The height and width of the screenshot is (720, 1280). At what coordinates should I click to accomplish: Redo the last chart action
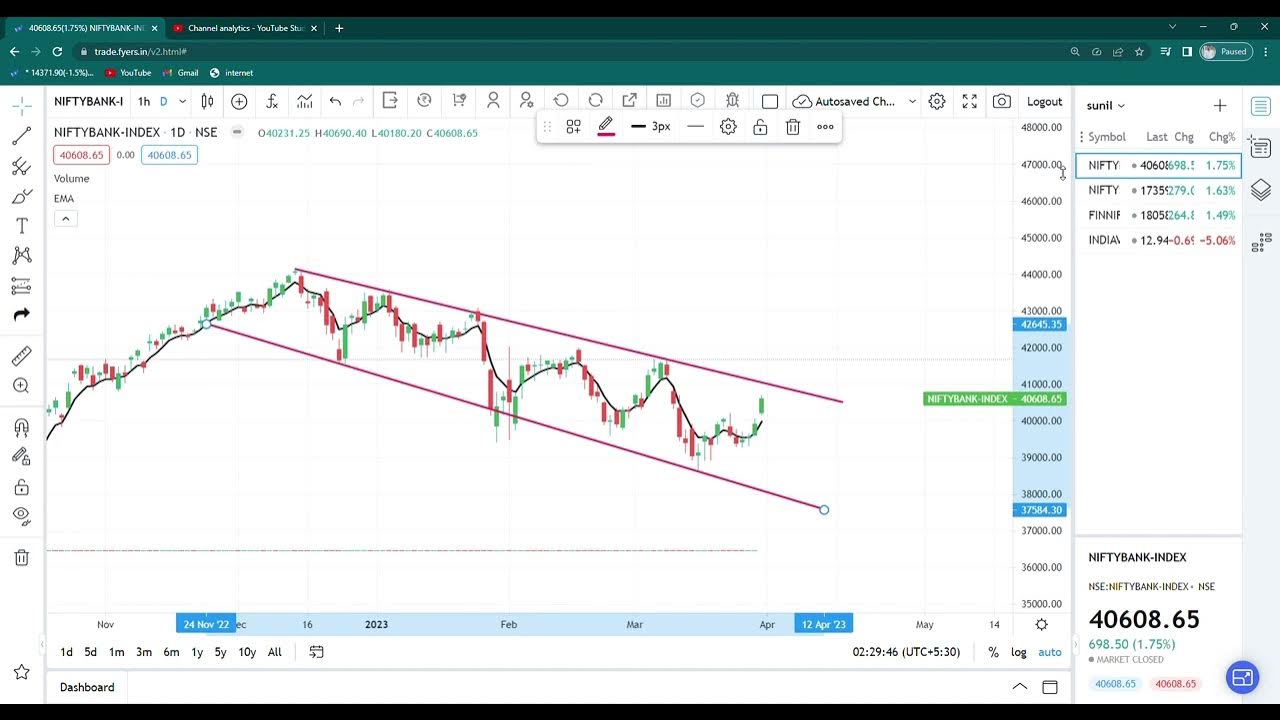point(360,101)
